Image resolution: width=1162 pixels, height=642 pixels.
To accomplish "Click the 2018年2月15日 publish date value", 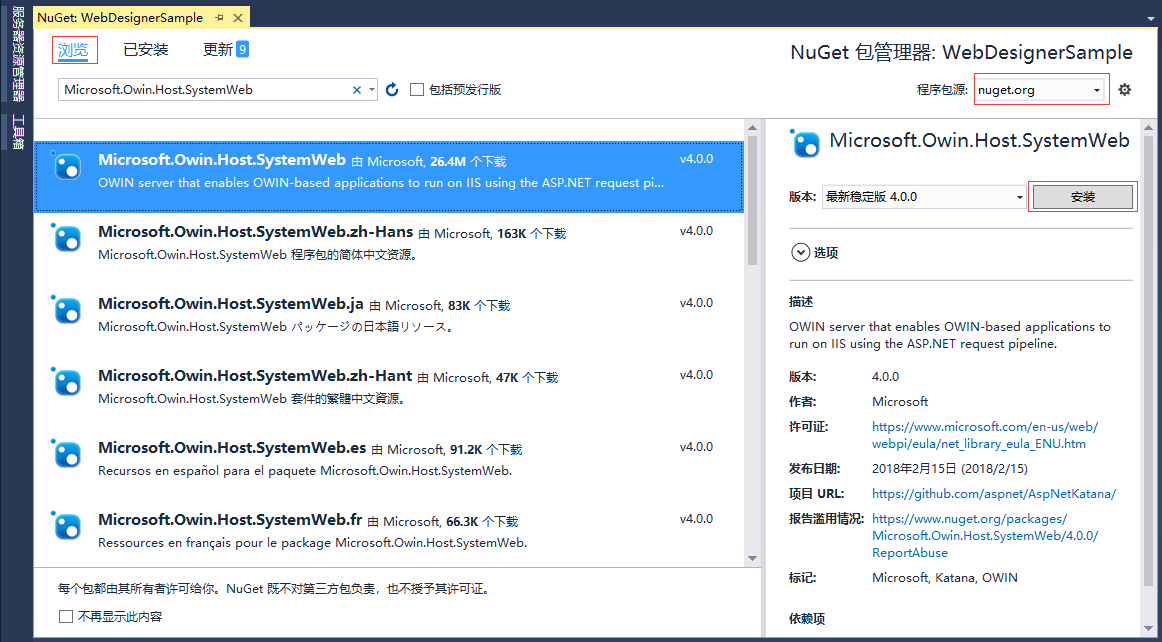I will pos(950,469).
